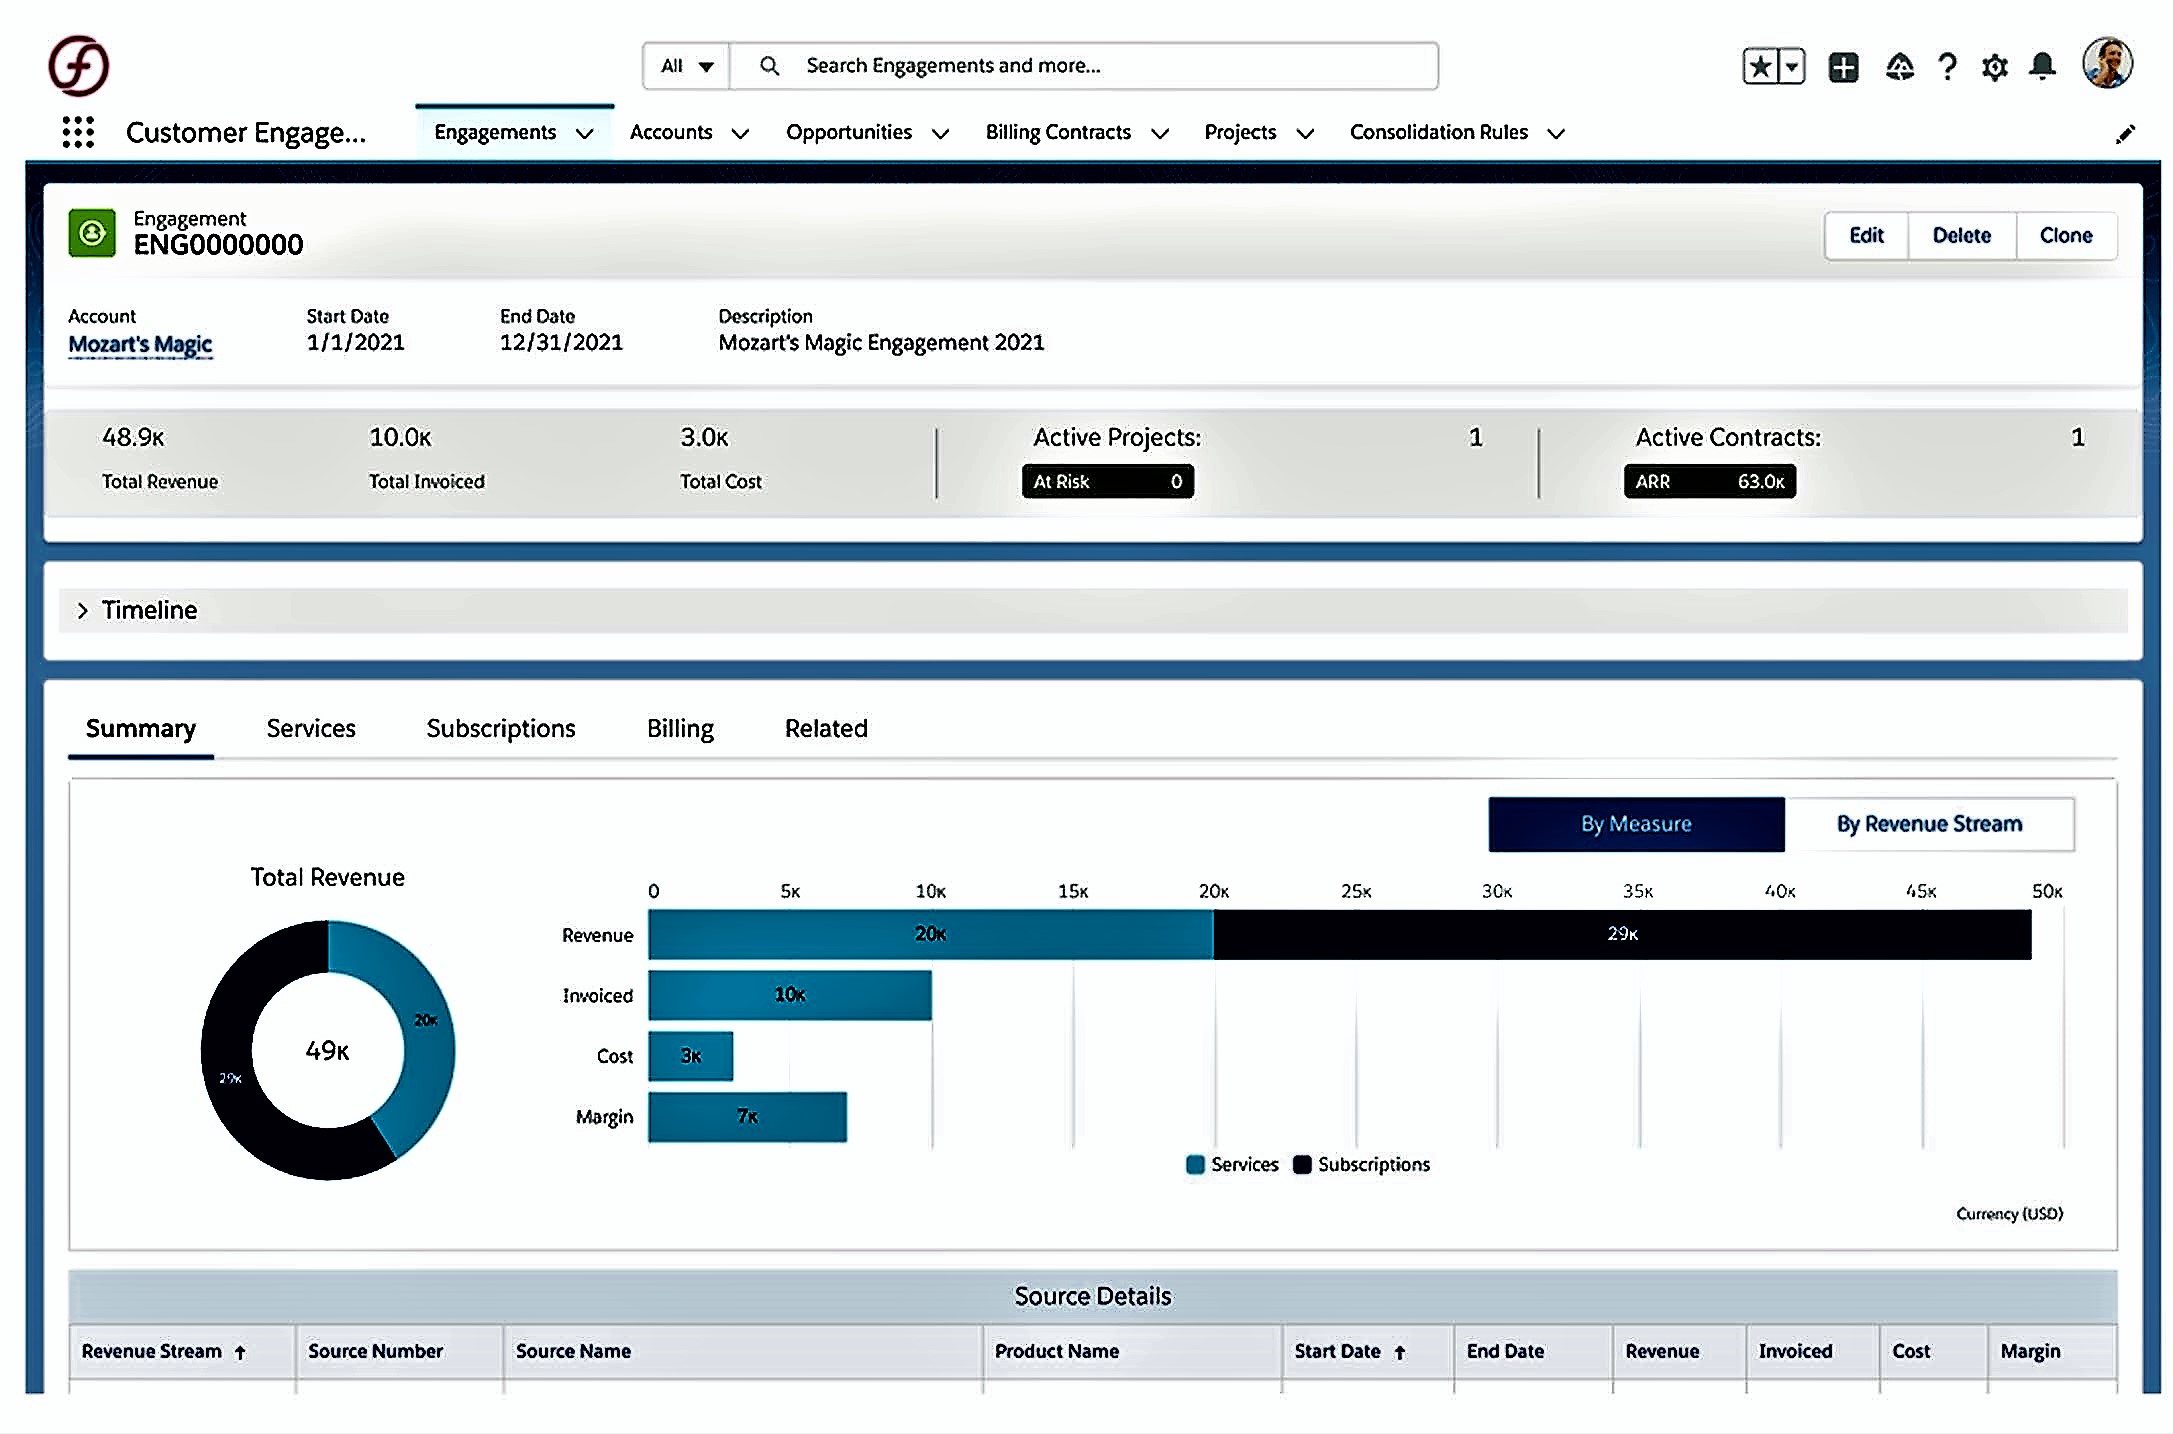Open the Trailhead guidance icon
This screenshot has width=2173, height=1434.
point(1899,67)
